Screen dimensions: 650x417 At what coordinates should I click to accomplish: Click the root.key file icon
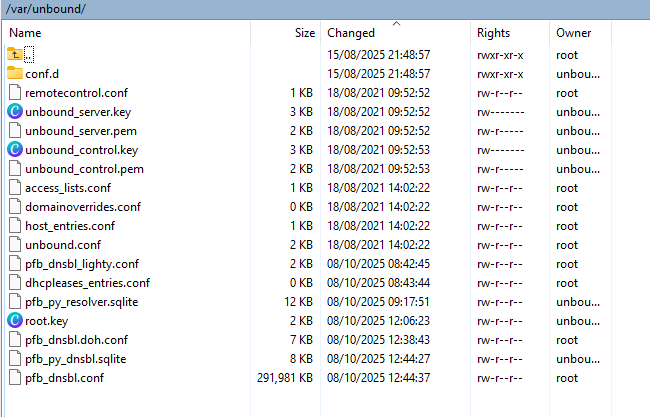pos(14,320)
